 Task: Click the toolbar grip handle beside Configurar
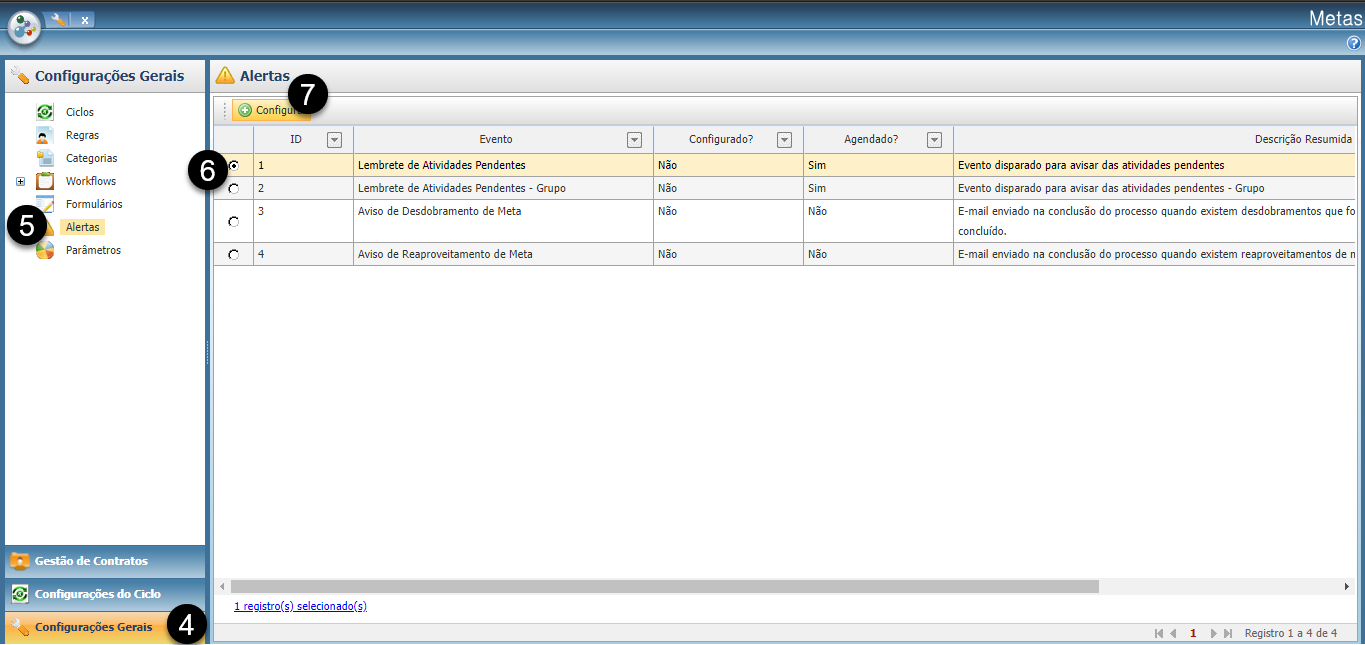(225, 110)
